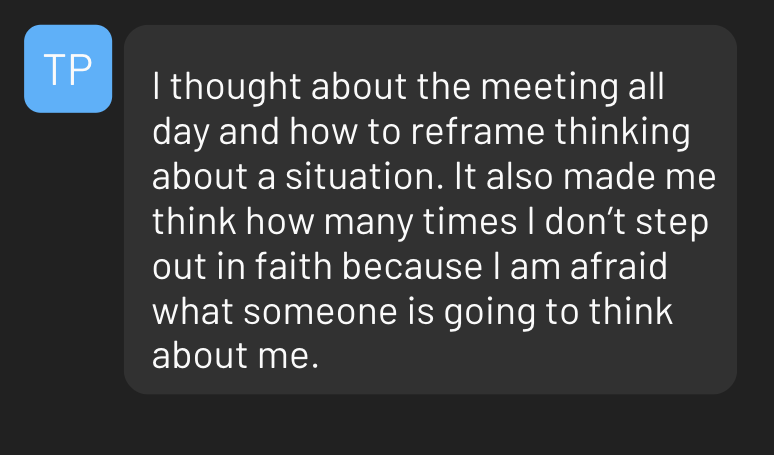Click the blue TP avatar icon
The height and width of the screenshot is (455, 774).
click(68, 69)
